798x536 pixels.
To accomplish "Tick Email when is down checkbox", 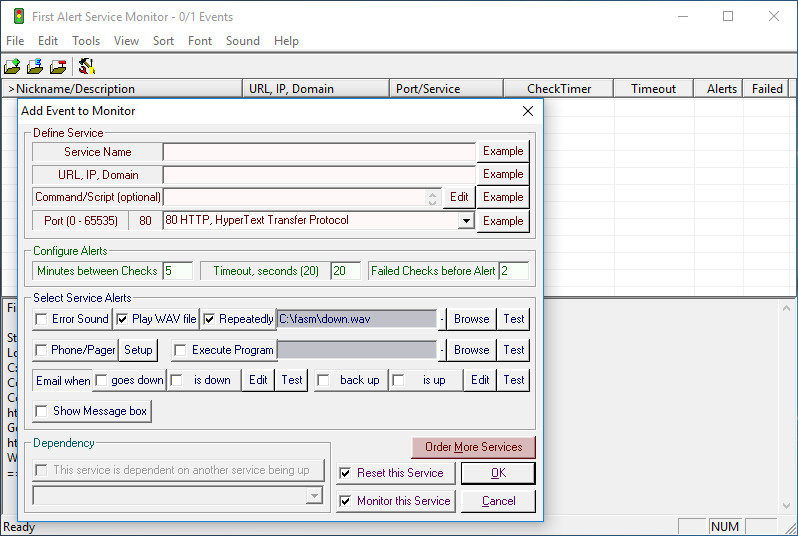I will pyautogui.click(x=176, y=380).
